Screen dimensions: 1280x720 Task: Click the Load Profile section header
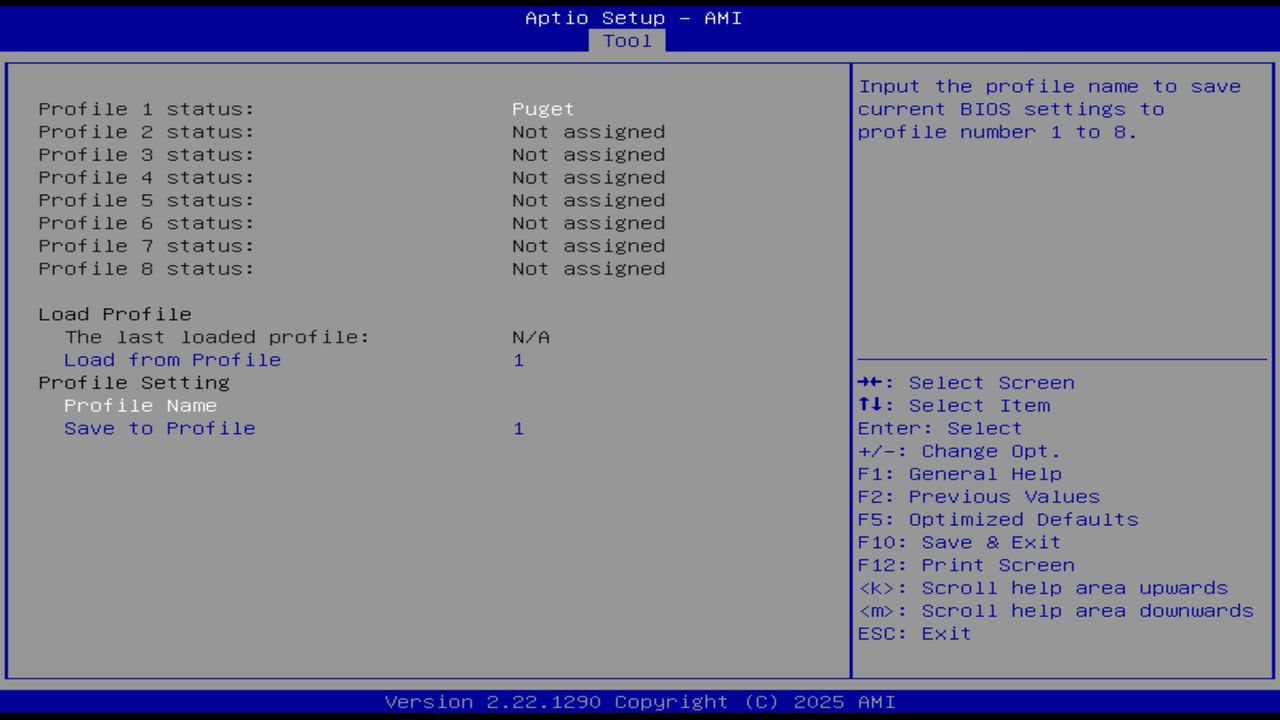click(x=114, y=314)
